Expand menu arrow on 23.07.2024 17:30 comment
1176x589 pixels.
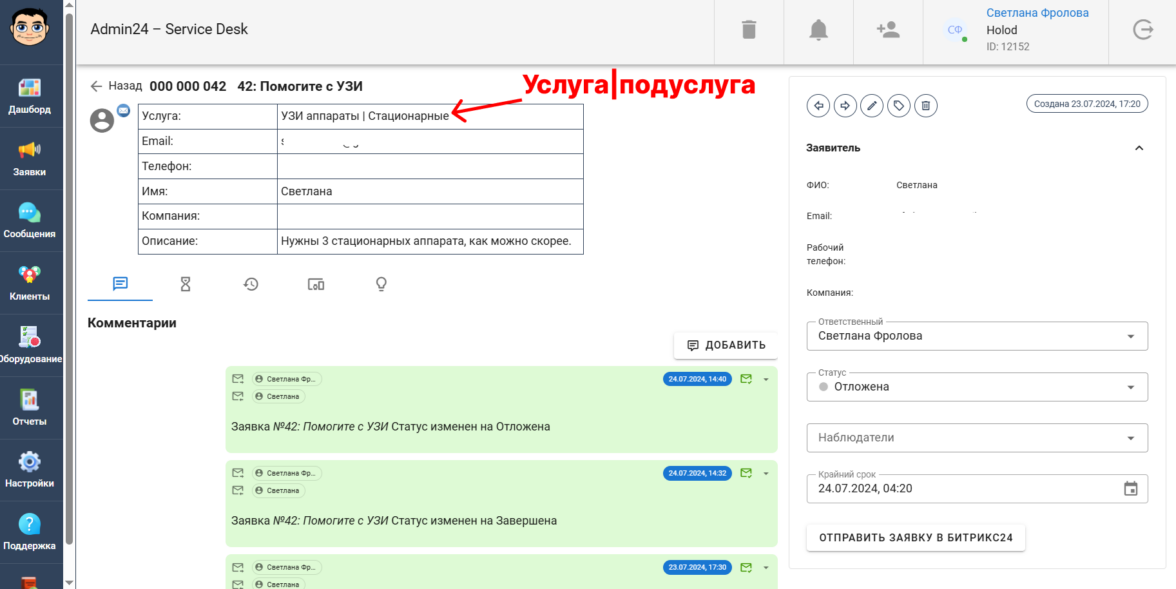[x=766, y=567]
